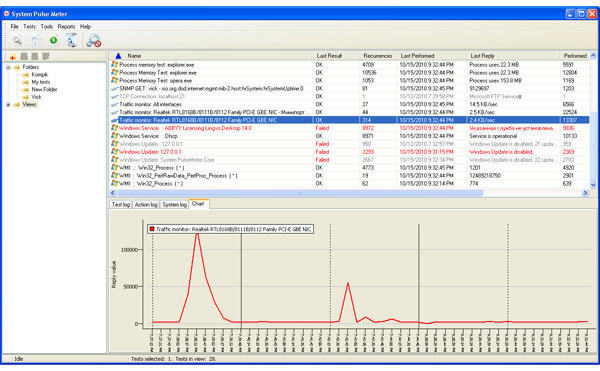Click the icon of WMI Win32_PerfRawData test
Viewport: 600px width, 371px height.
[x=114, y=176]
